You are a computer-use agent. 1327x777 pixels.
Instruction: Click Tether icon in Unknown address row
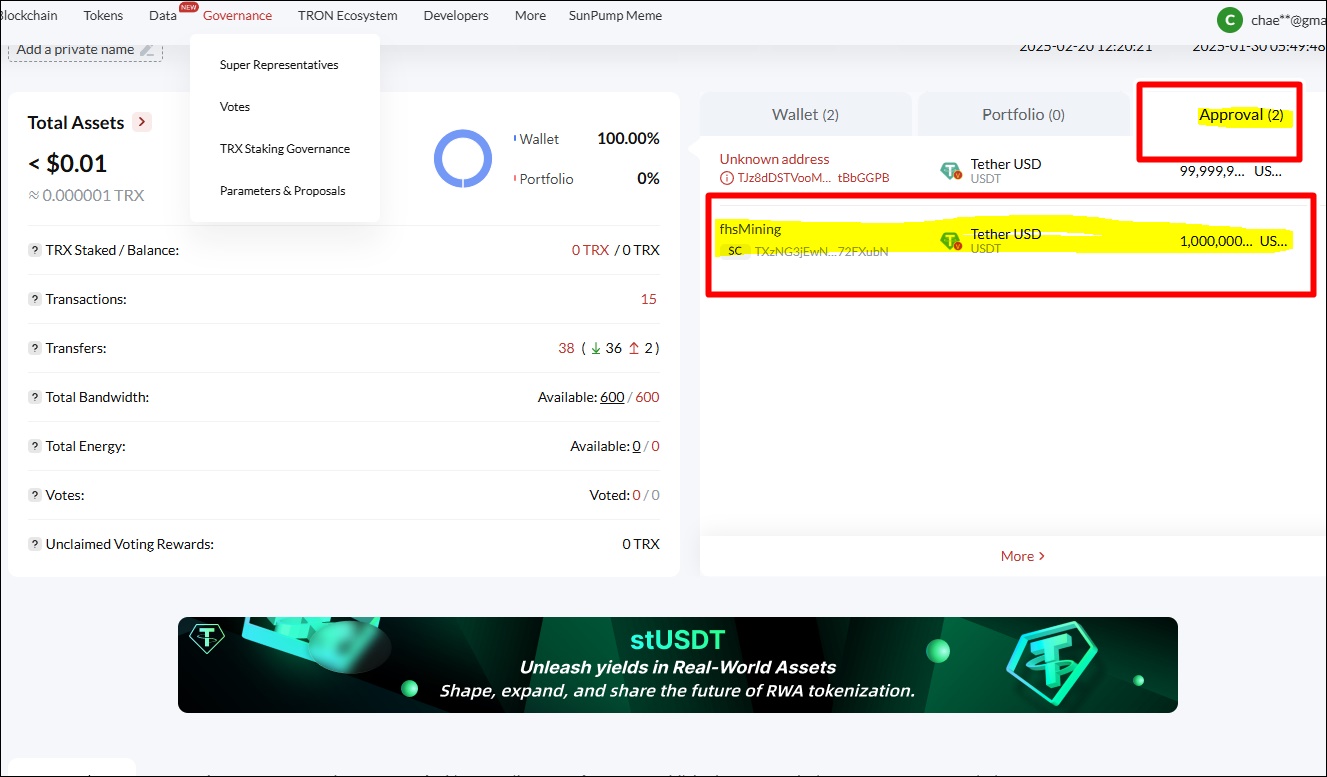951,170
